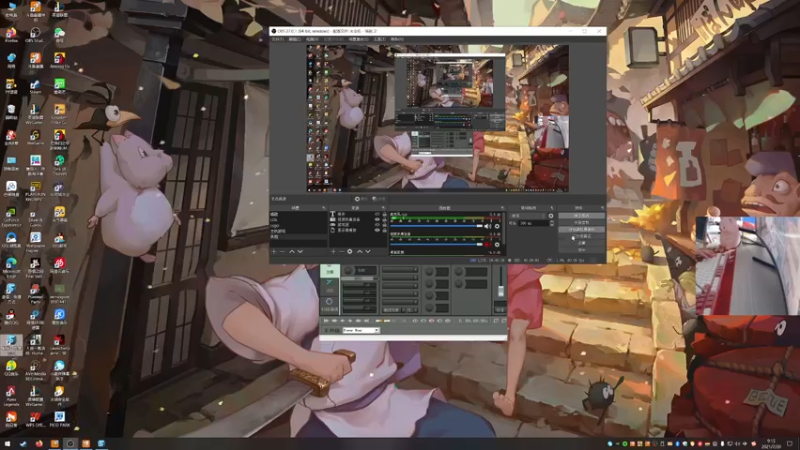Toggle lock on game capture source
Viewport: 800px width, 450px height.
pos(384,224)
